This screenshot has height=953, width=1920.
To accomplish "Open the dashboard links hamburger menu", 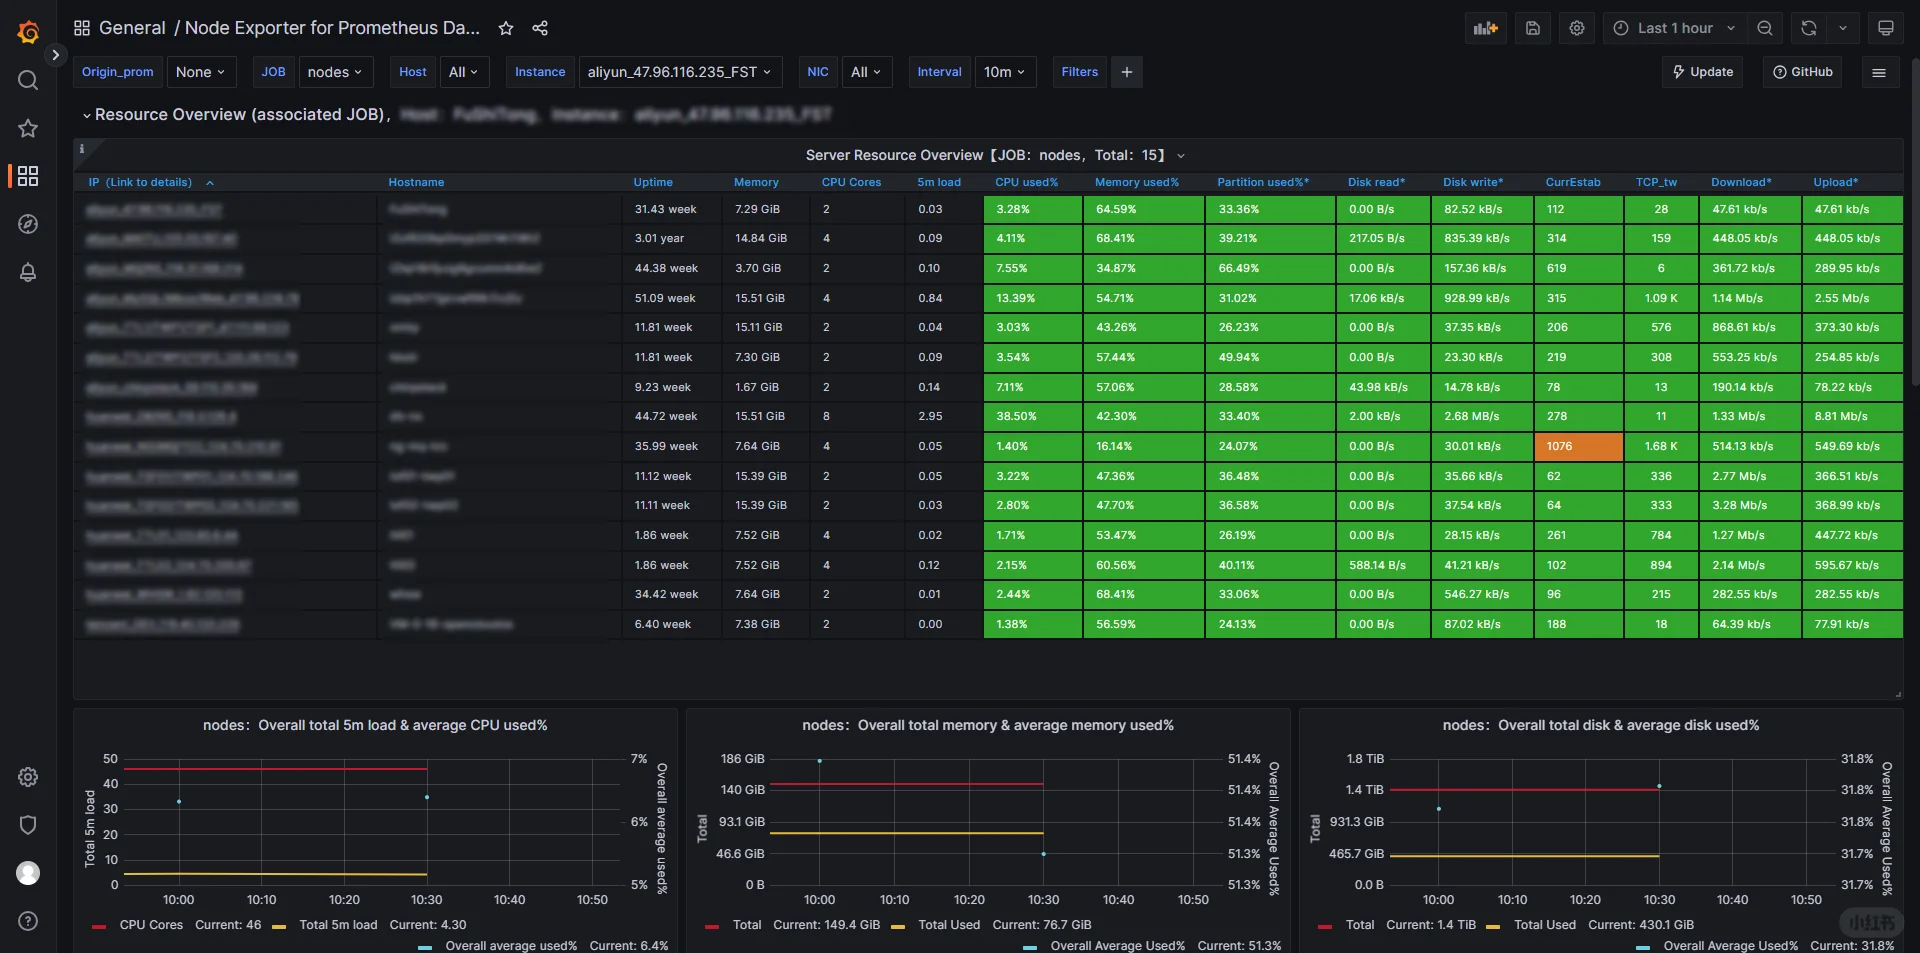I will point(1879,72).
